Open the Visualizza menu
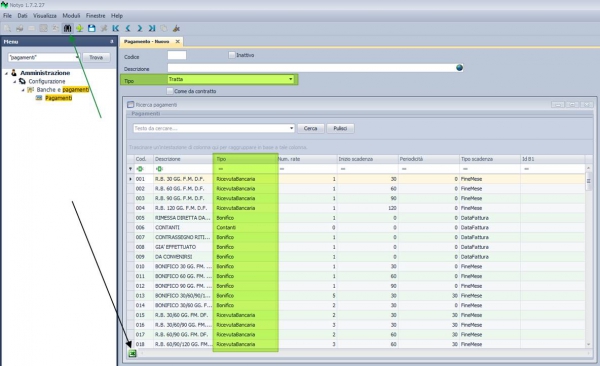The height and width of the screenshot is (366, 600). [45, 16]
